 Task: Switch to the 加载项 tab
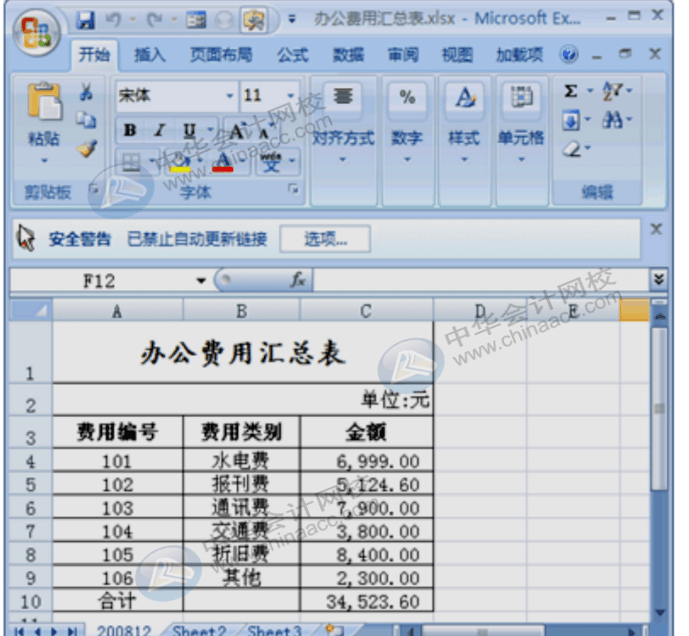tap(519, 55)
